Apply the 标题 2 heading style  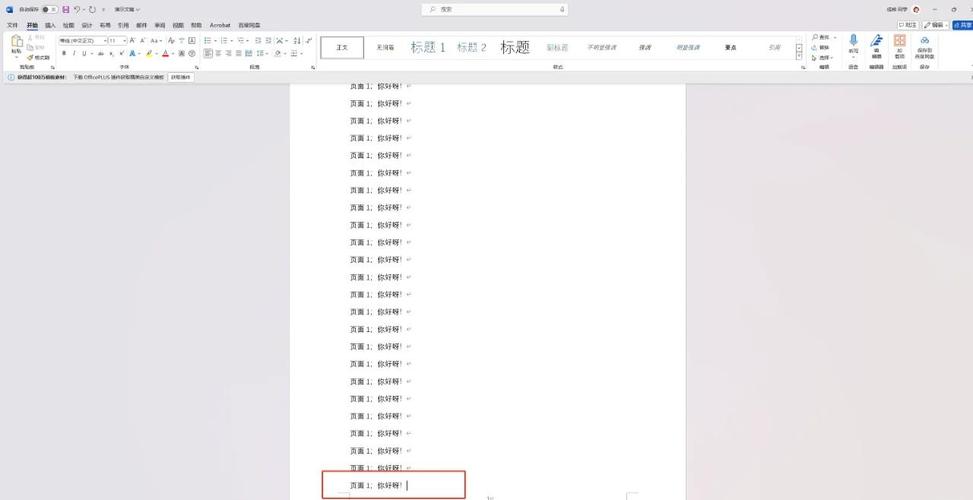[472, 47]
